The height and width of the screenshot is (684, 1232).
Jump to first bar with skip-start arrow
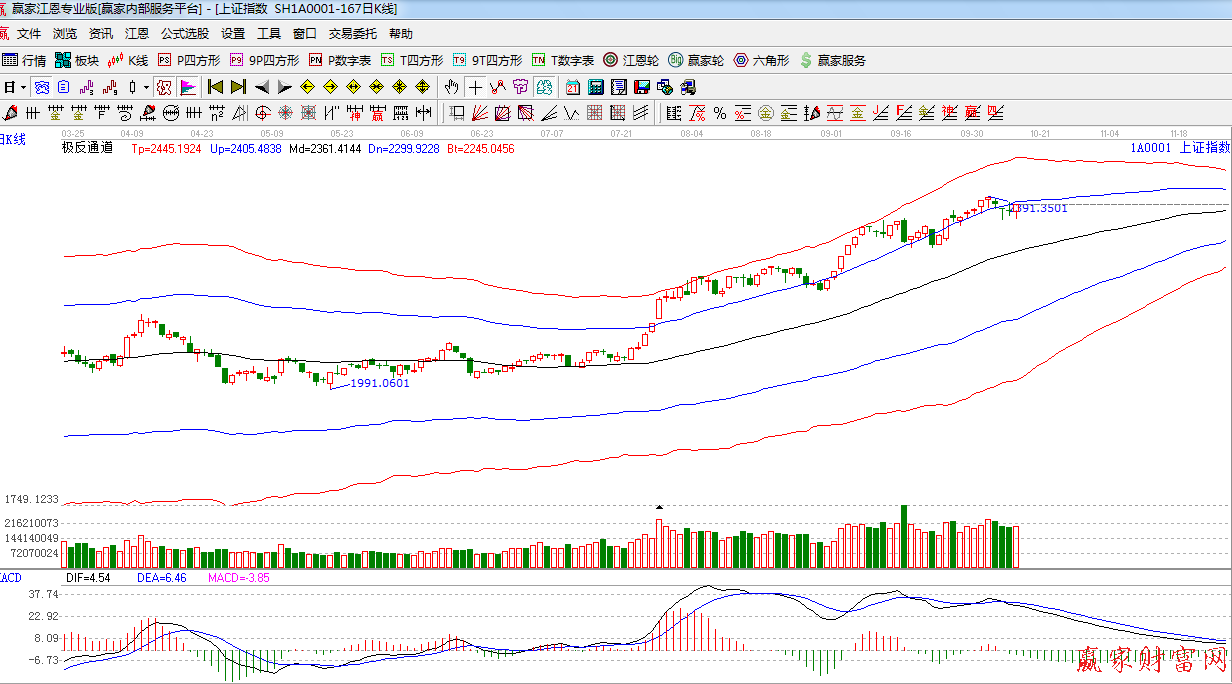click(215, 87)
